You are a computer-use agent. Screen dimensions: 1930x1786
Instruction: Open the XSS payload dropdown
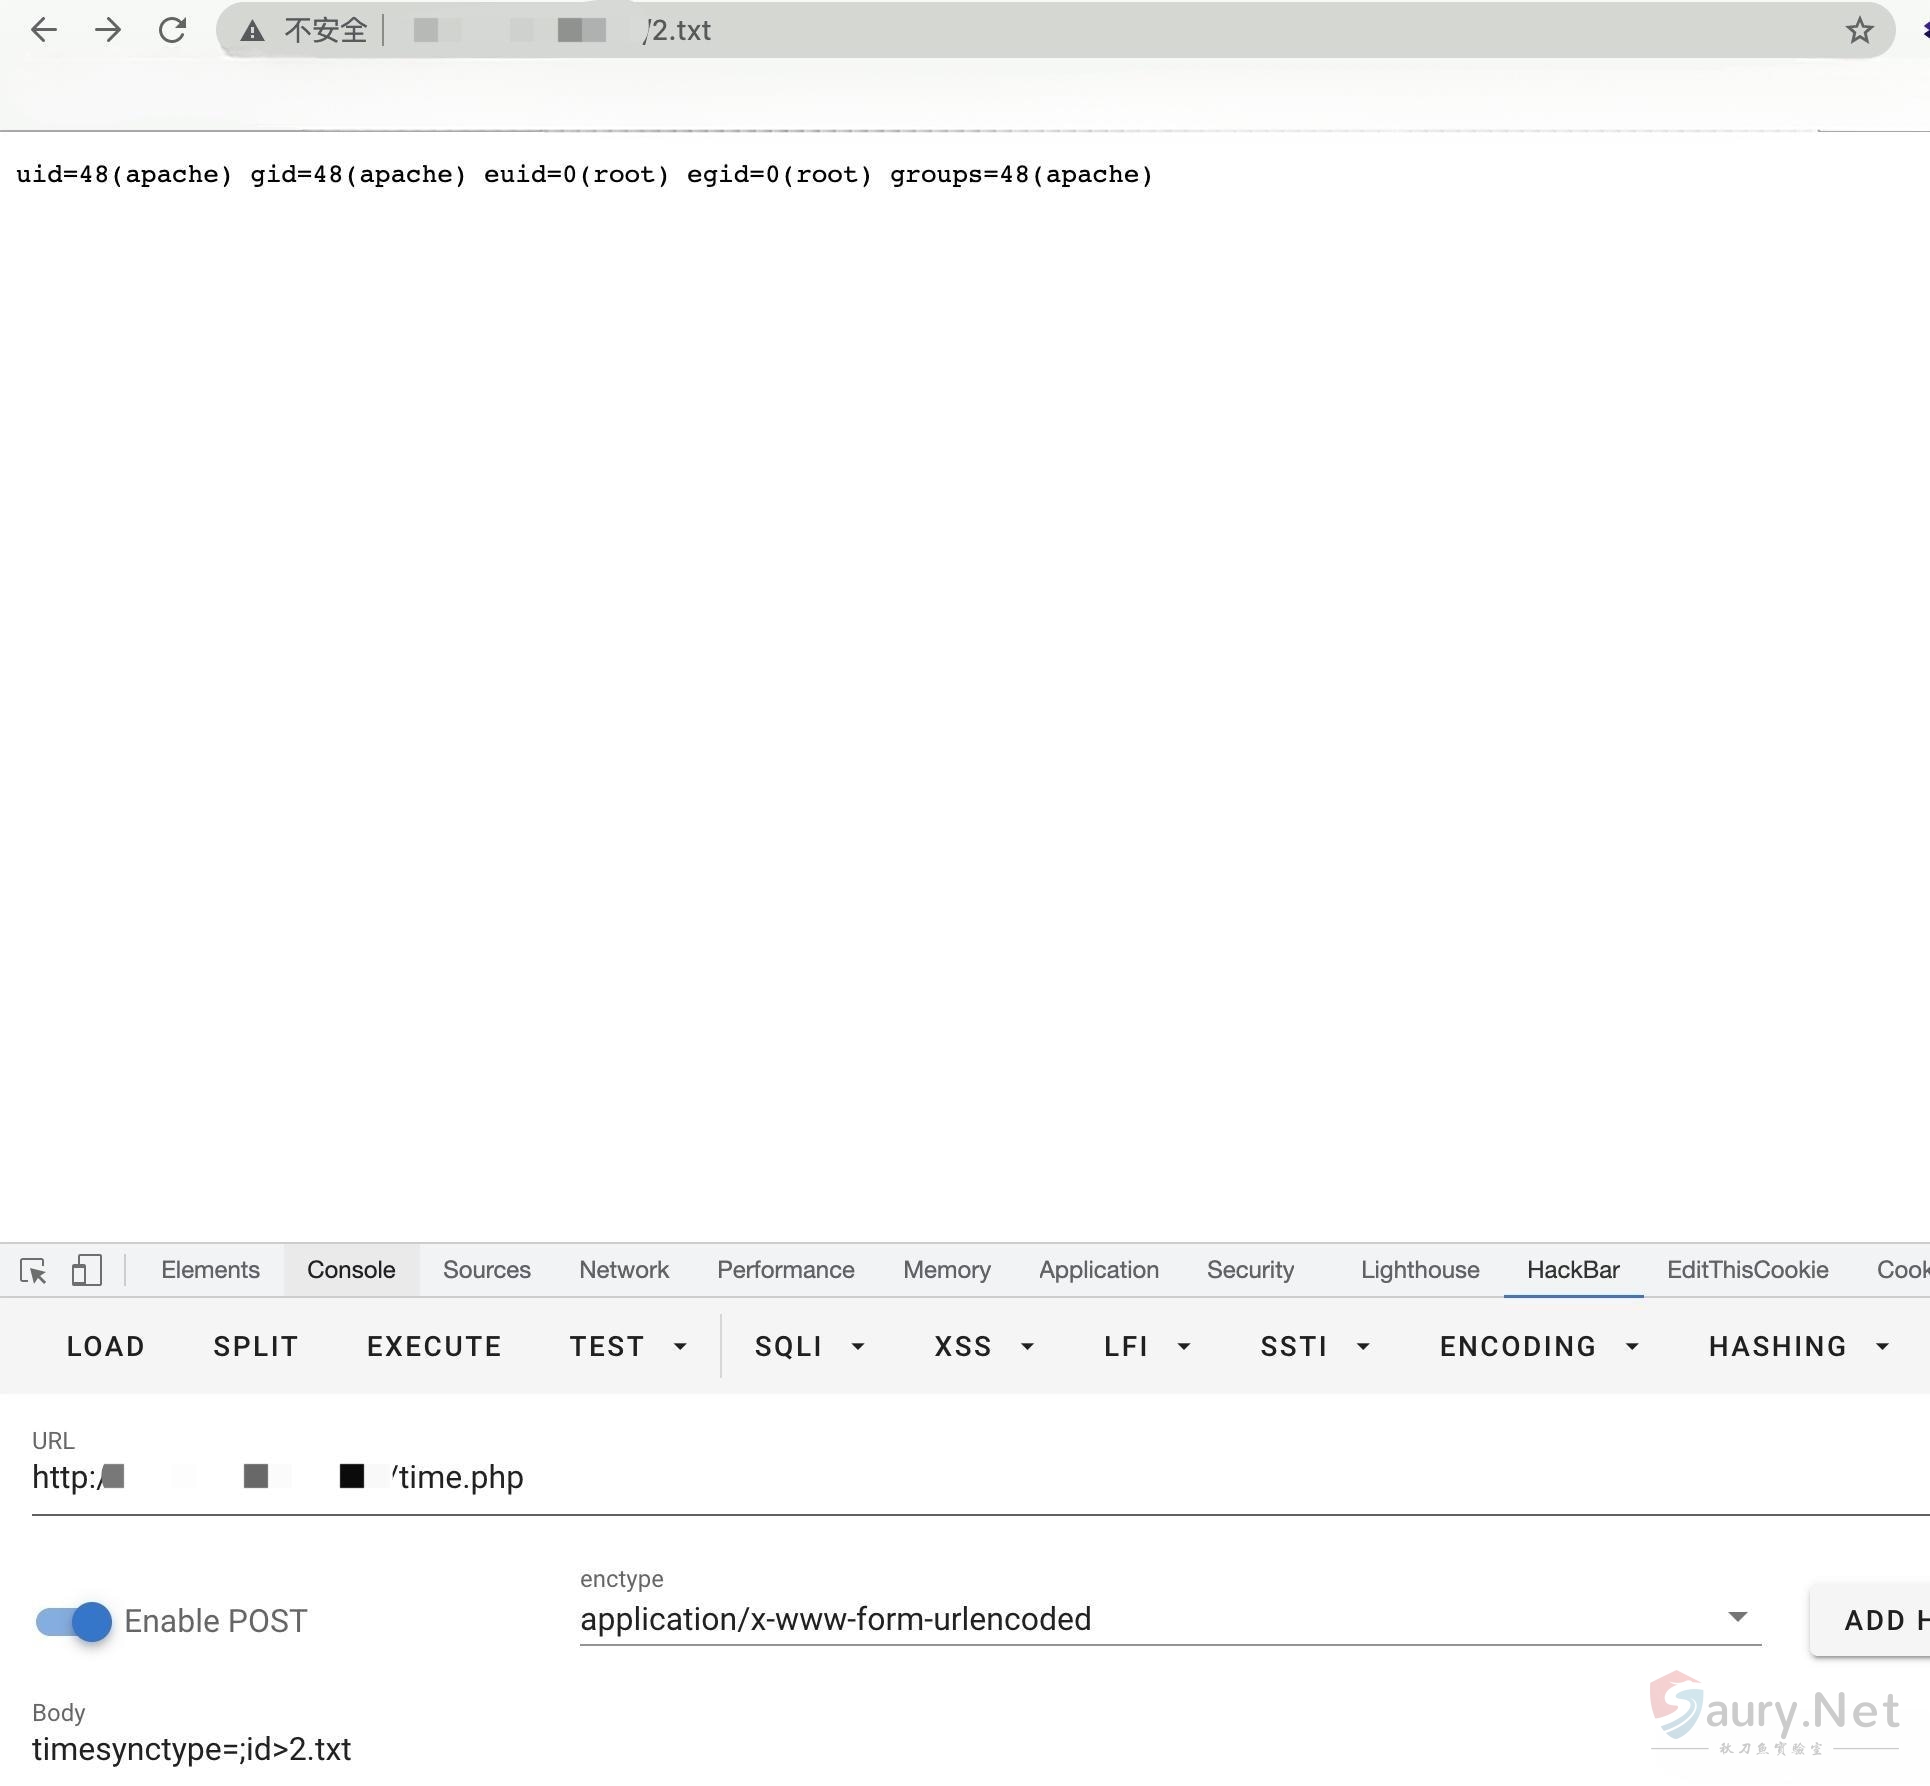pos(983,1346)
